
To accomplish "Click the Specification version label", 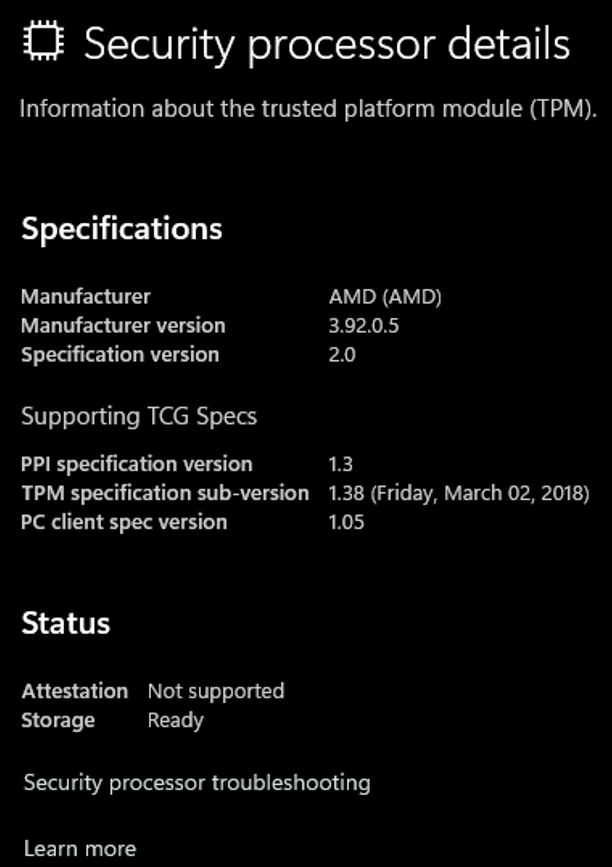I will coord(120,354).
